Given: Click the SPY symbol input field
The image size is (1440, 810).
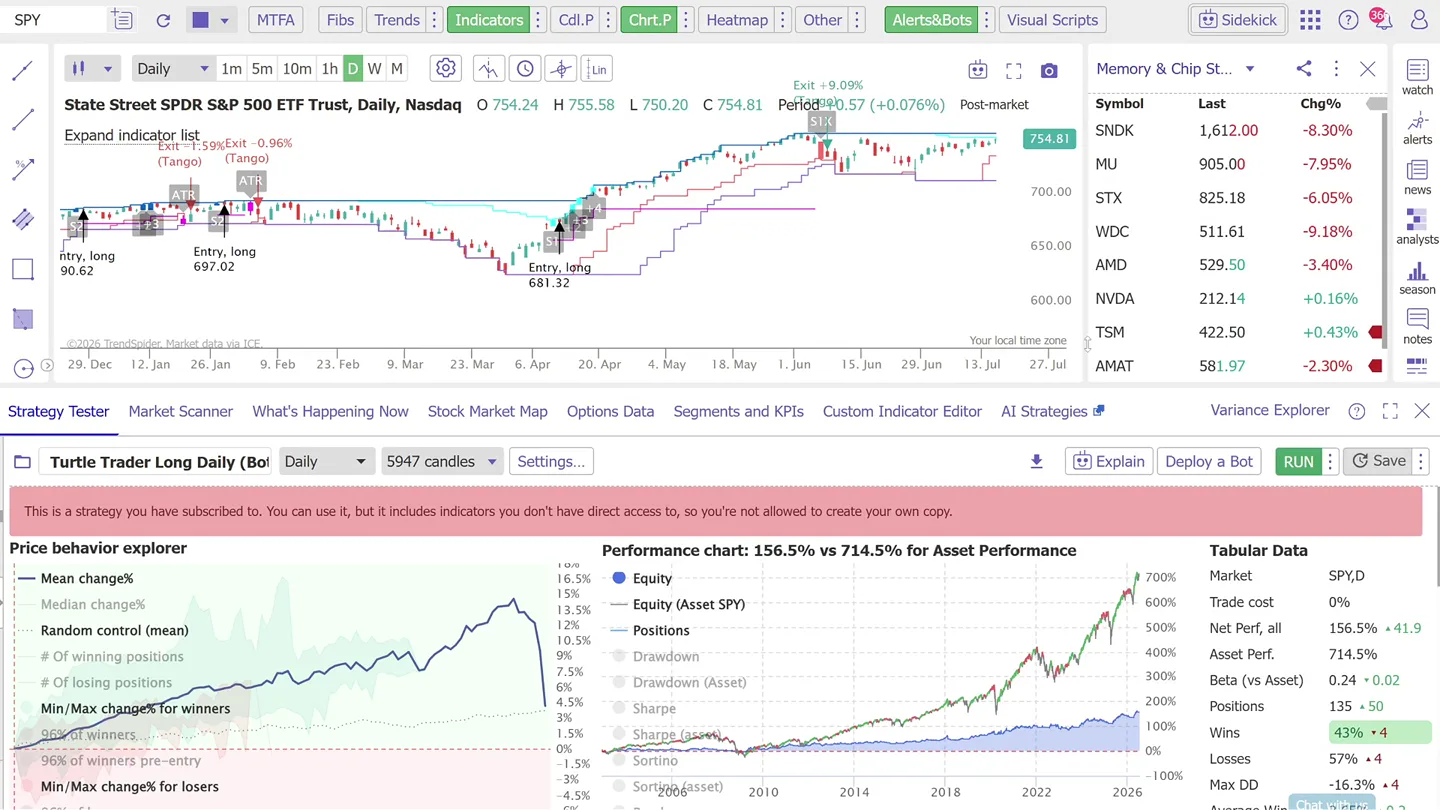Looking at the screenshot, I should tap(54, 20).
